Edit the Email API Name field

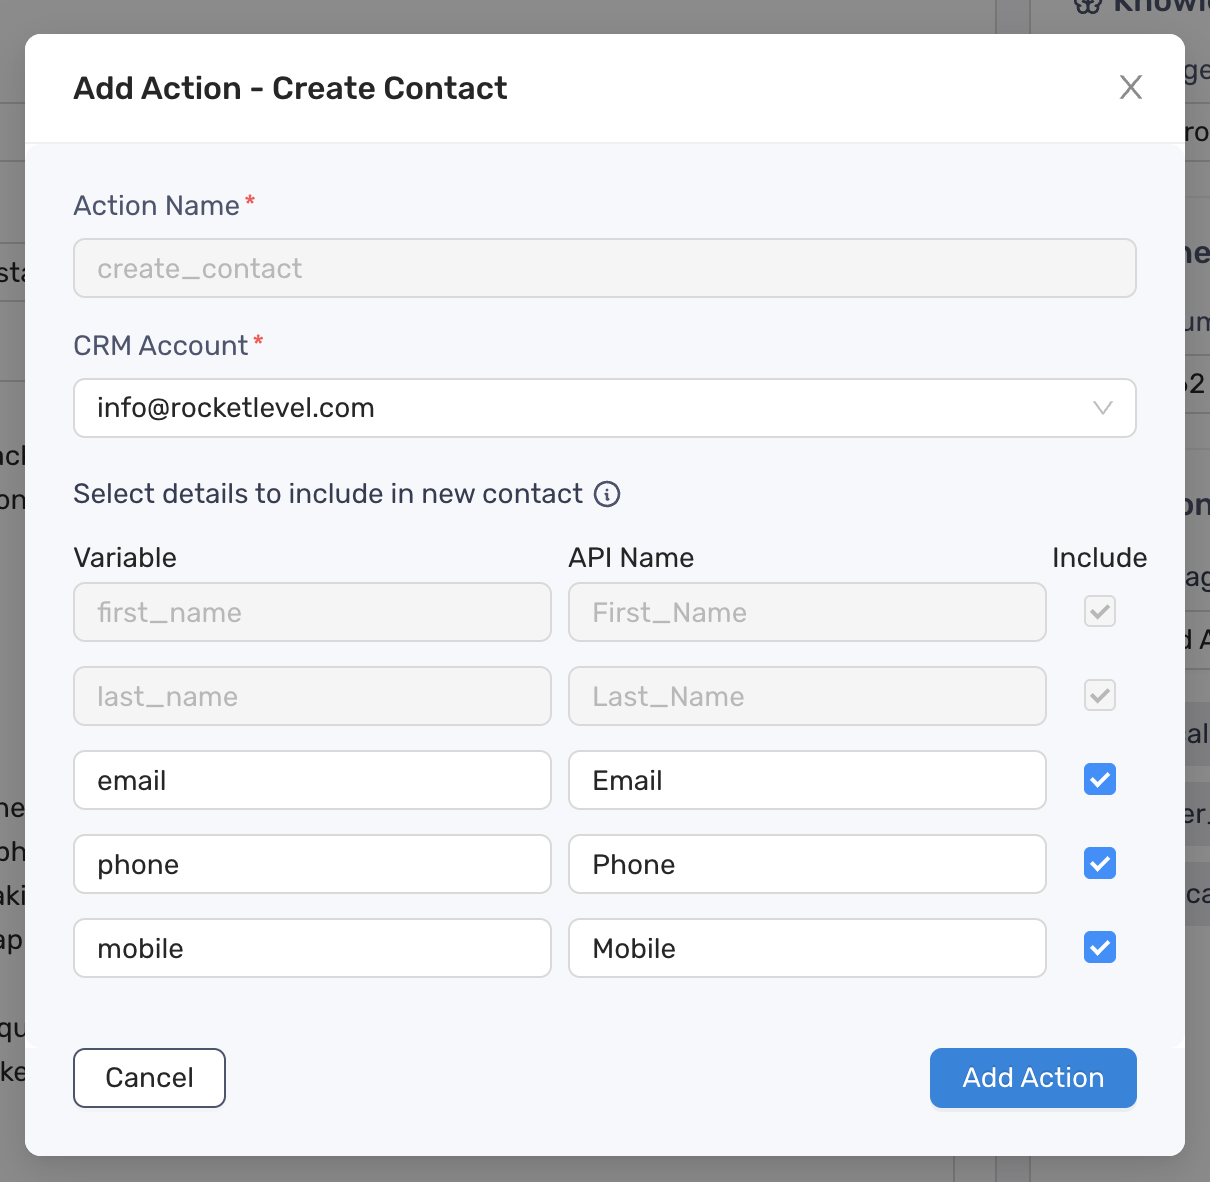click(x=806, y=780)
